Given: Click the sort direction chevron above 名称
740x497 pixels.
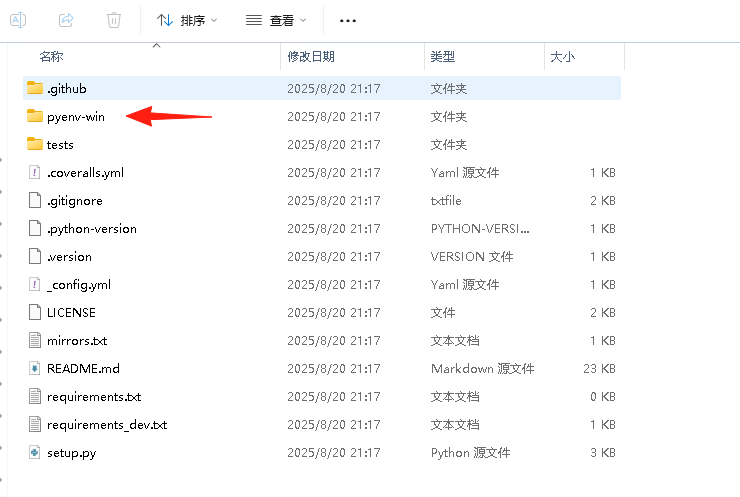Looking at the screenshot, I should pos(157,45).
